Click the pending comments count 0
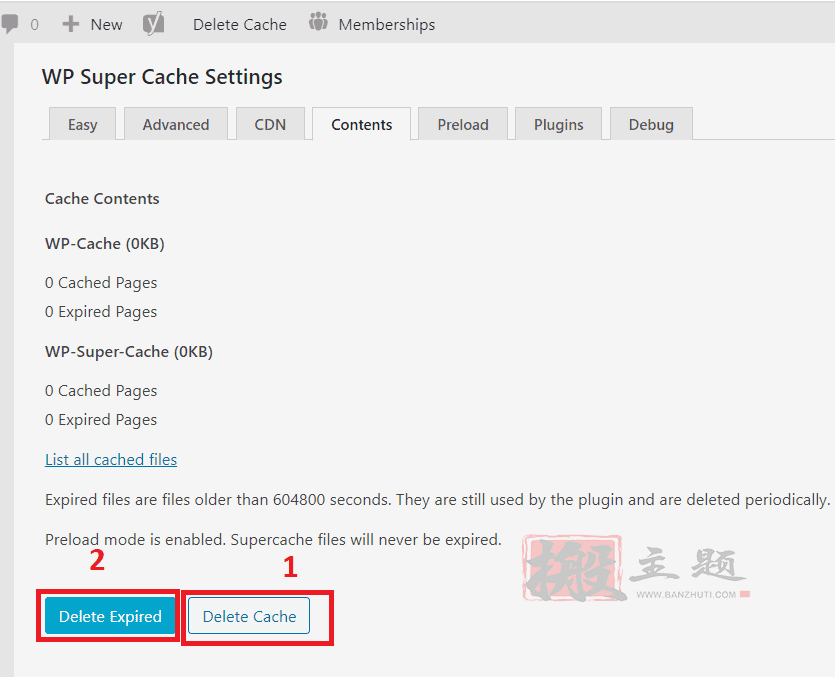This screenshot has width=835, height=677. point(34,24)
